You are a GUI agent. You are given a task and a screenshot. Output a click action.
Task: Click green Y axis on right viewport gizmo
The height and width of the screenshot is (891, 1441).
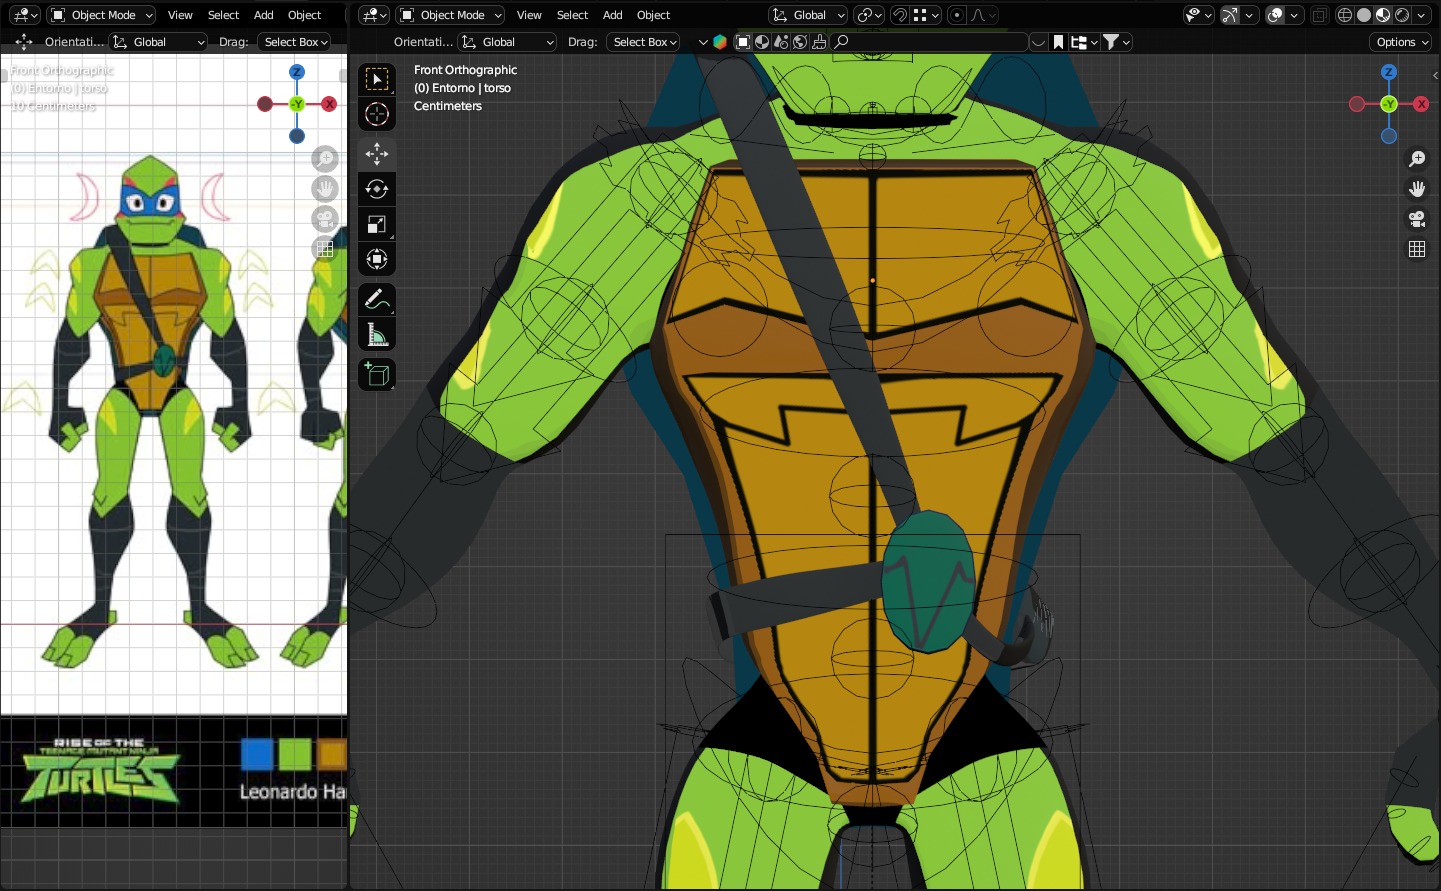1389,104
